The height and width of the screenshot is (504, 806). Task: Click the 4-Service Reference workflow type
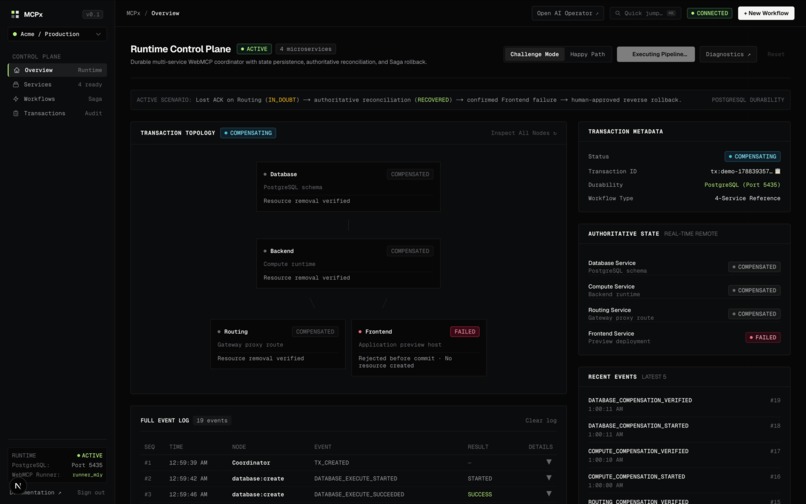747,198
